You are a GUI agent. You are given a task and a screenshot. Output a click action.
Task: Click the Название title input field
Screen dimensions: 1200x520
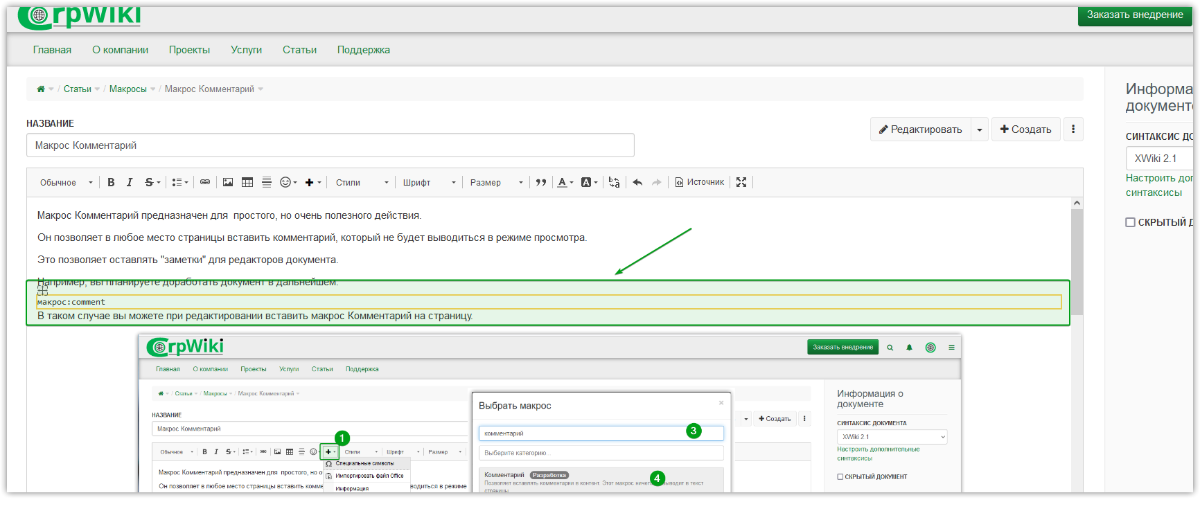point(330,146)
